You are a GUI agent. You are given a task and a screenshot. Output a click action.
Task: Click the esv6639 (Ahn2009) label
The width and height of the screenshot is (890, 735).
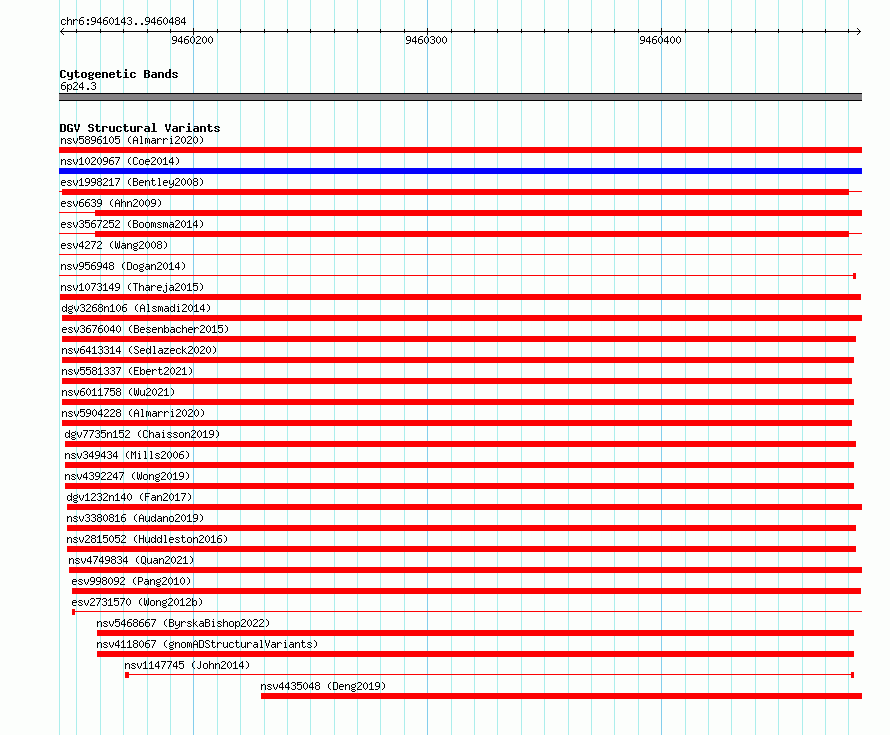click(x=111, y=203)
